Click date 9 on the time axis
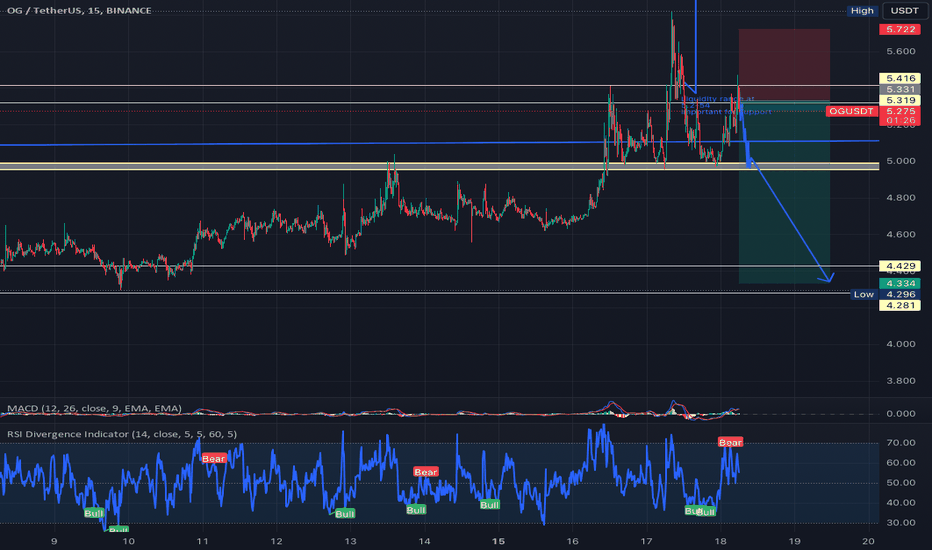The image size is (932, 550). (54, 541)
